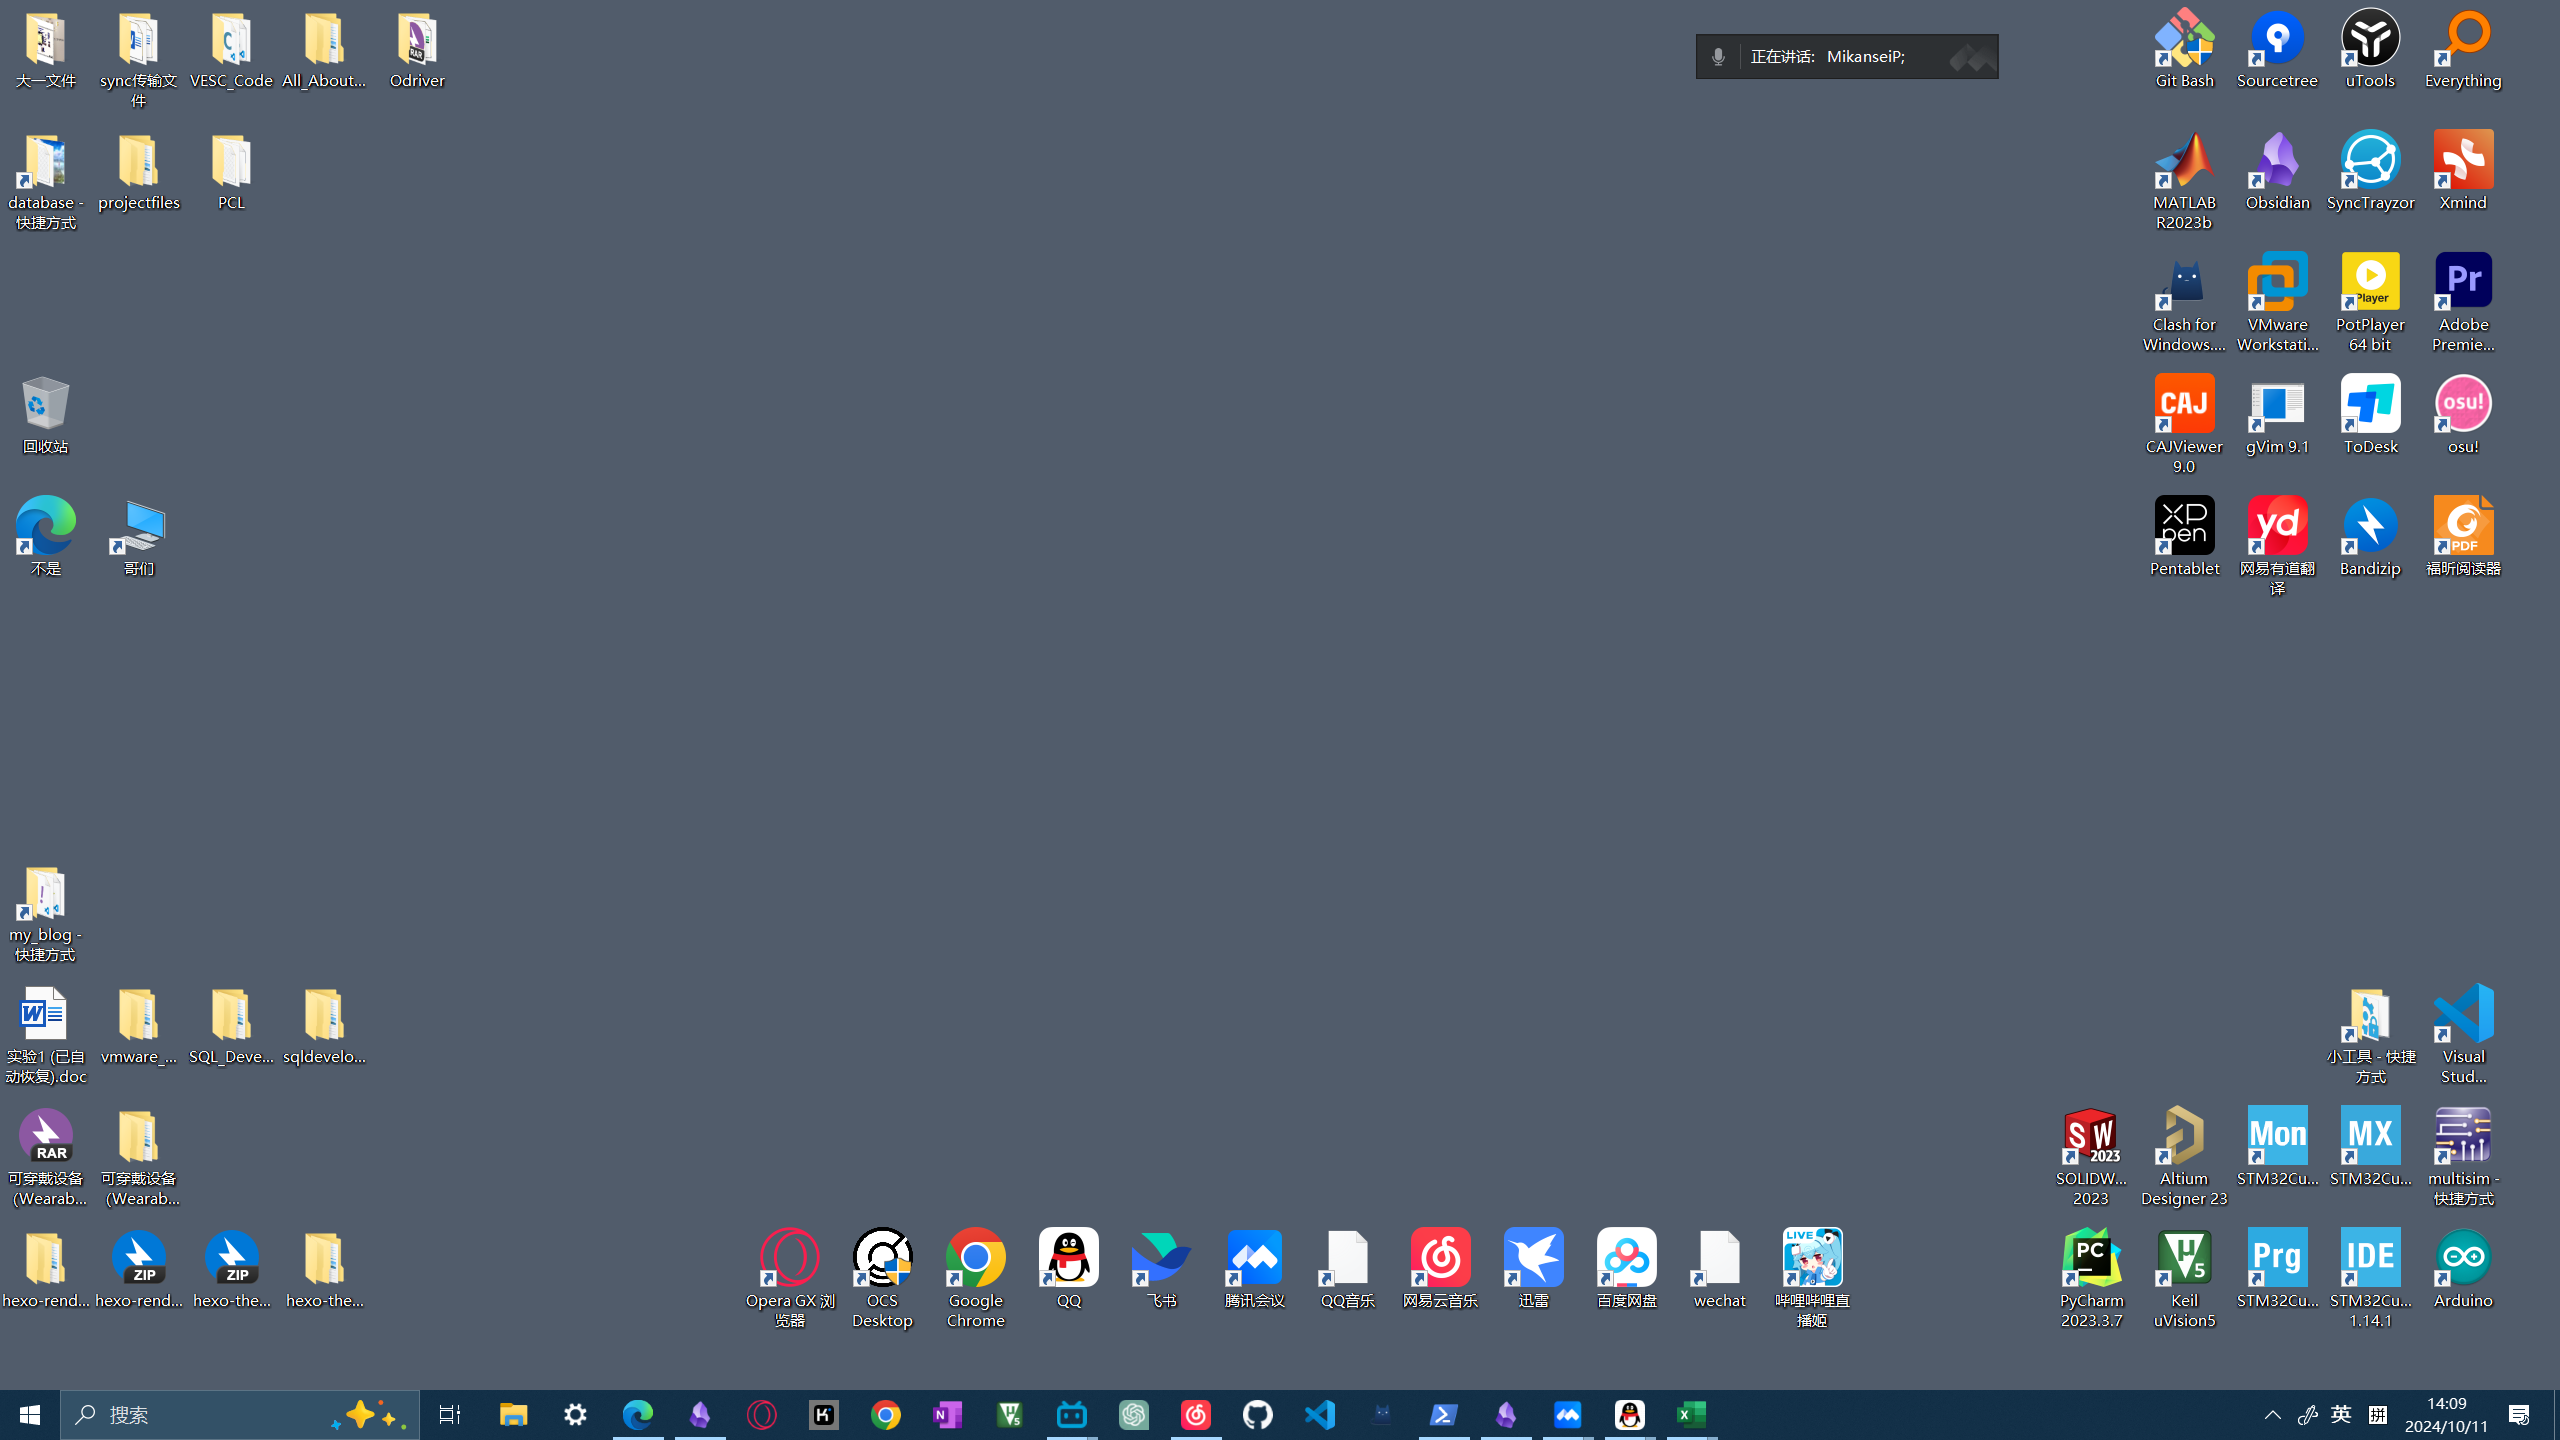Open the SOLIDWORKS 2023 shortcut
This screenshot has height=1440, width=2560.
pos(2090,1157)
